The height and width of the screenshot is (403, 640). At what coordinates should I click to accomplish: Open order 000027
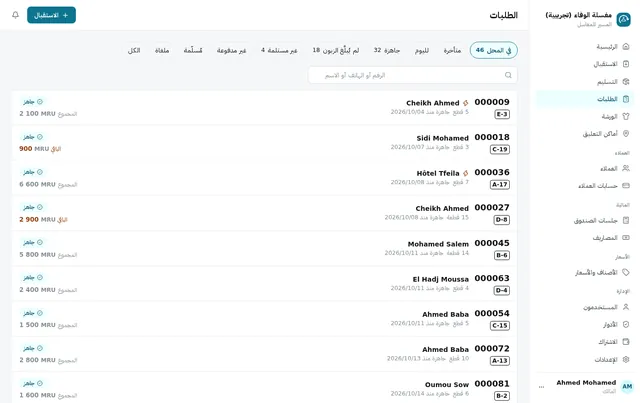point(264,213)
